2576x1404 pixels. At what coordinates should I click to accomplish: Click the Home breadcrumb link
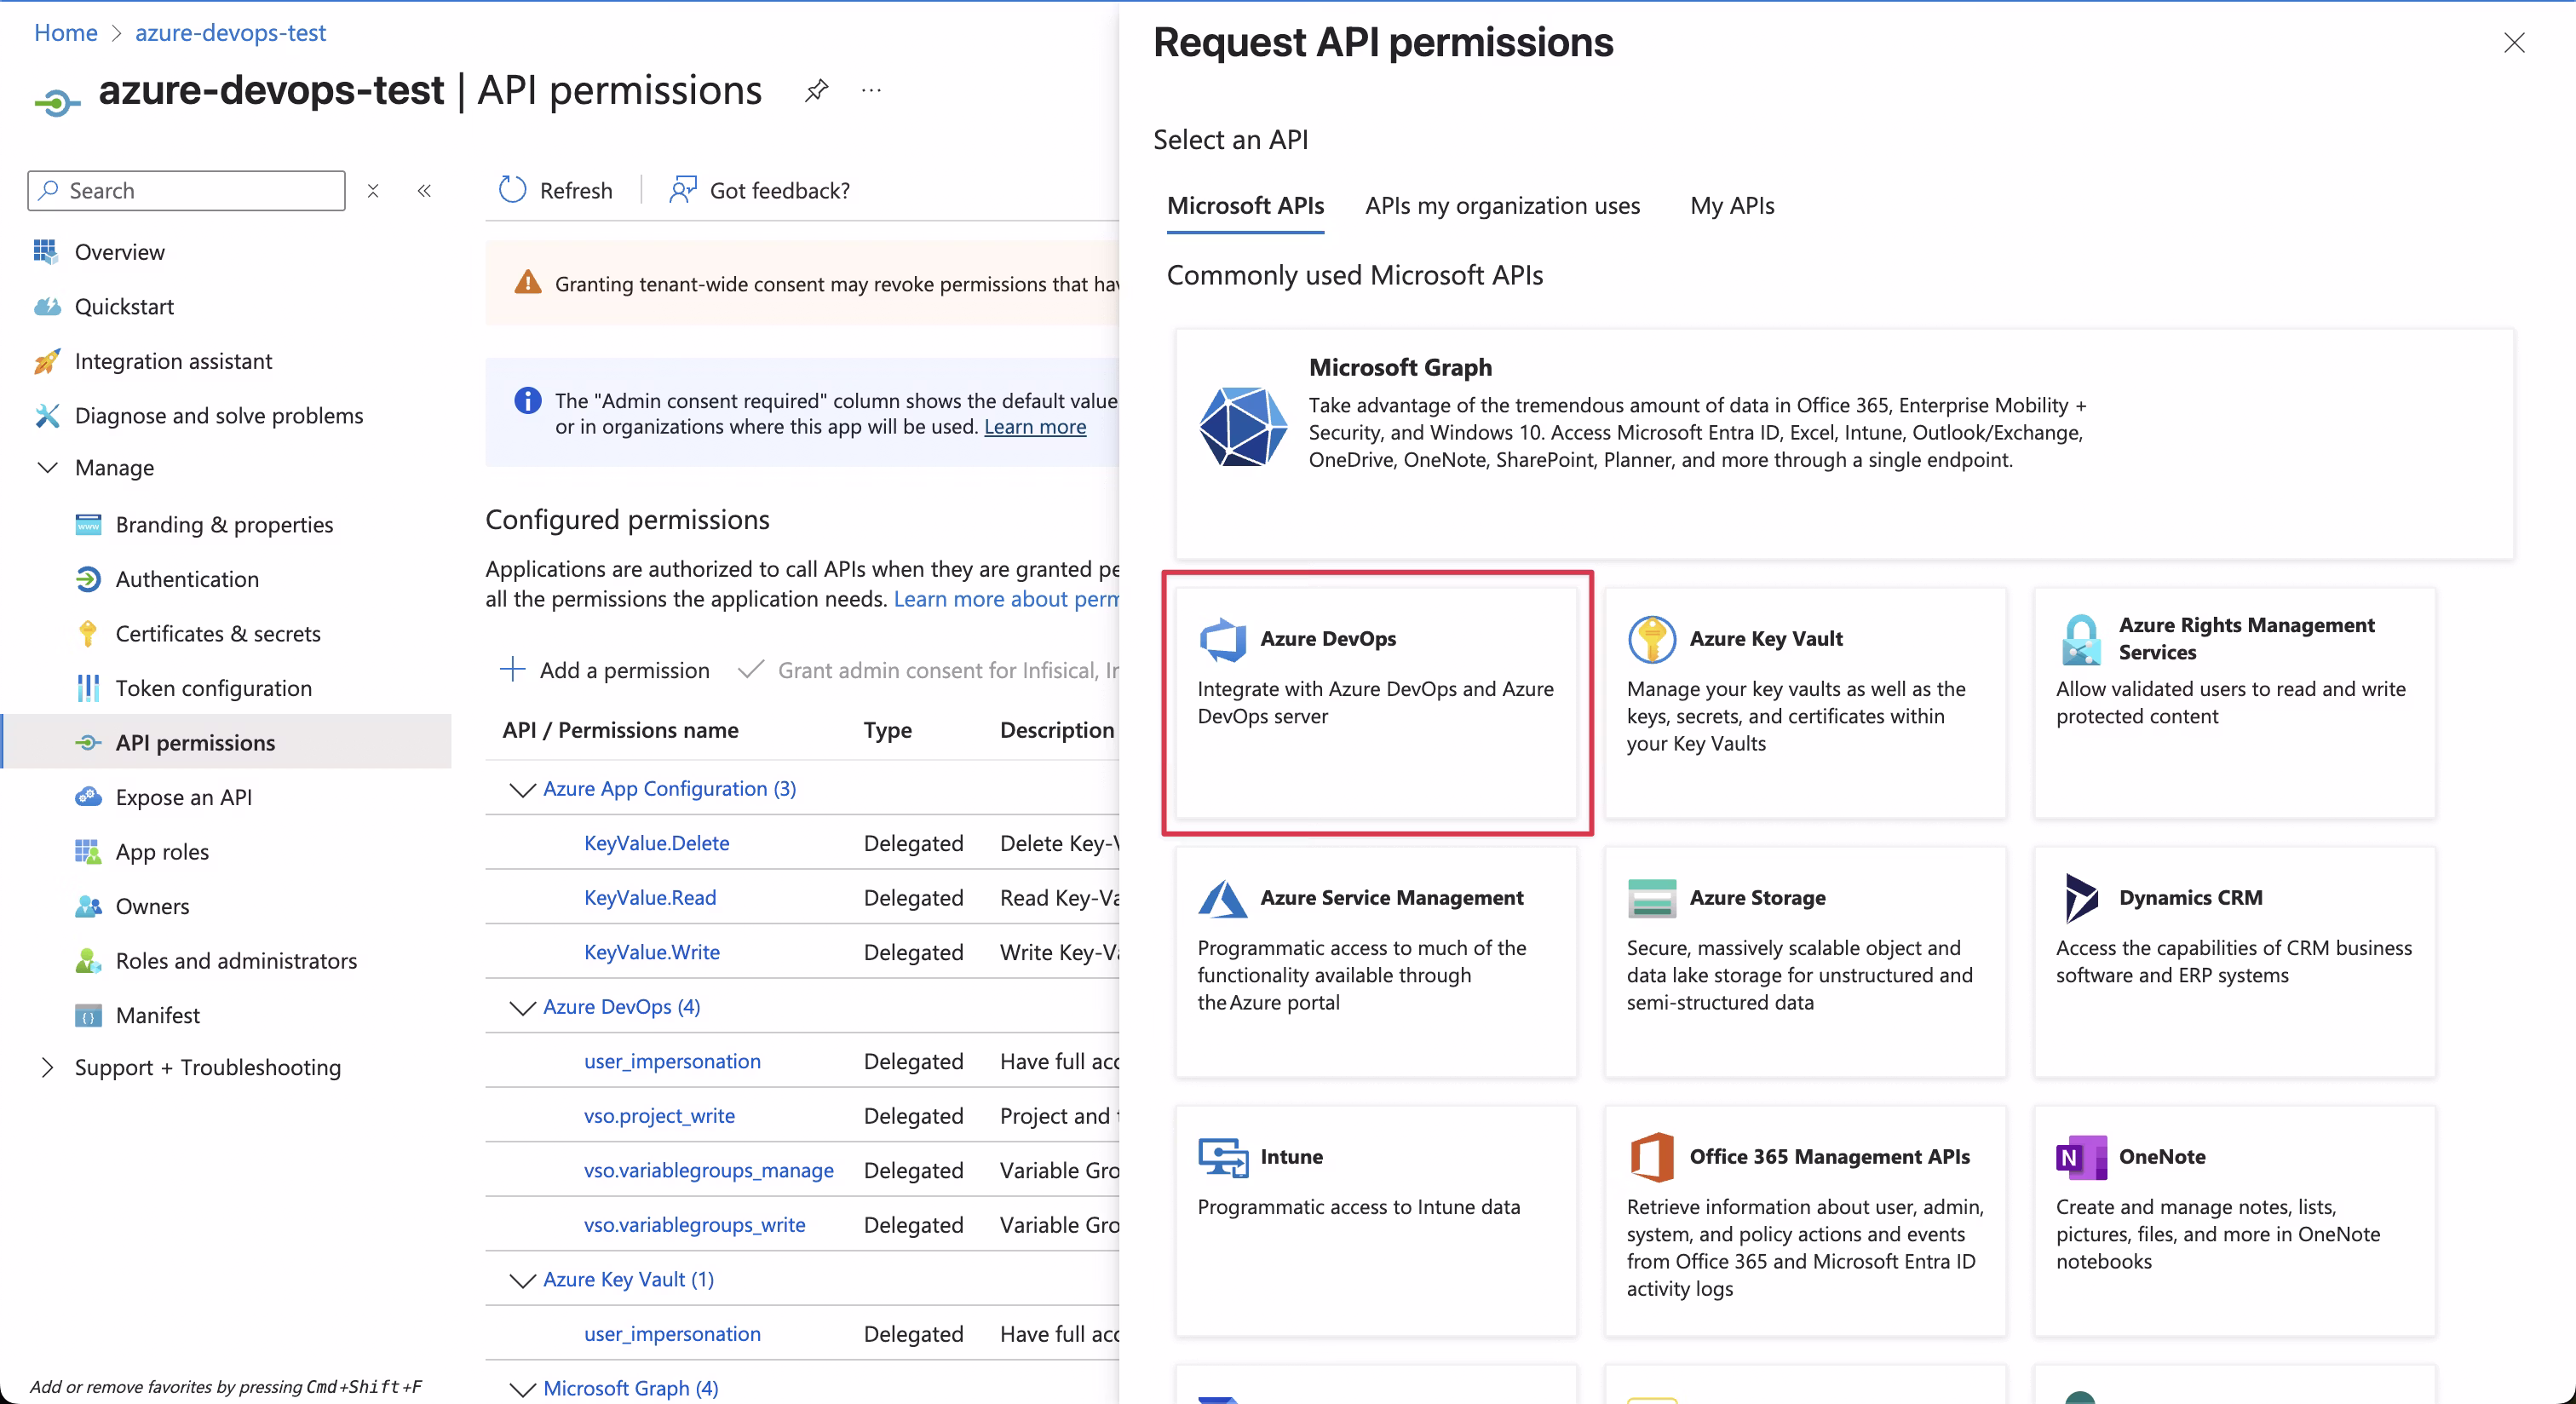tap(66, 32)
